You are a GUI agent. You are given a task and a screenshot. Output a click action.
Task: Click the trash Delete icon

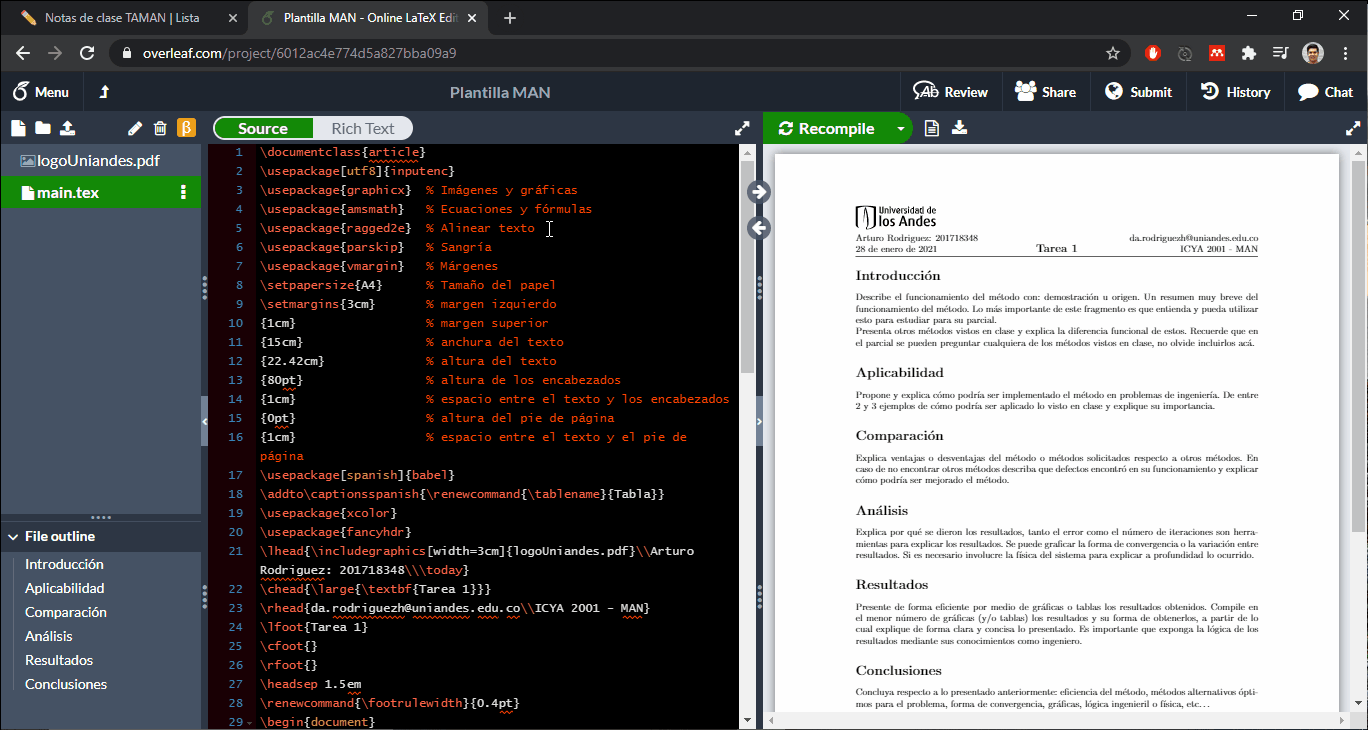pos(160,128)
